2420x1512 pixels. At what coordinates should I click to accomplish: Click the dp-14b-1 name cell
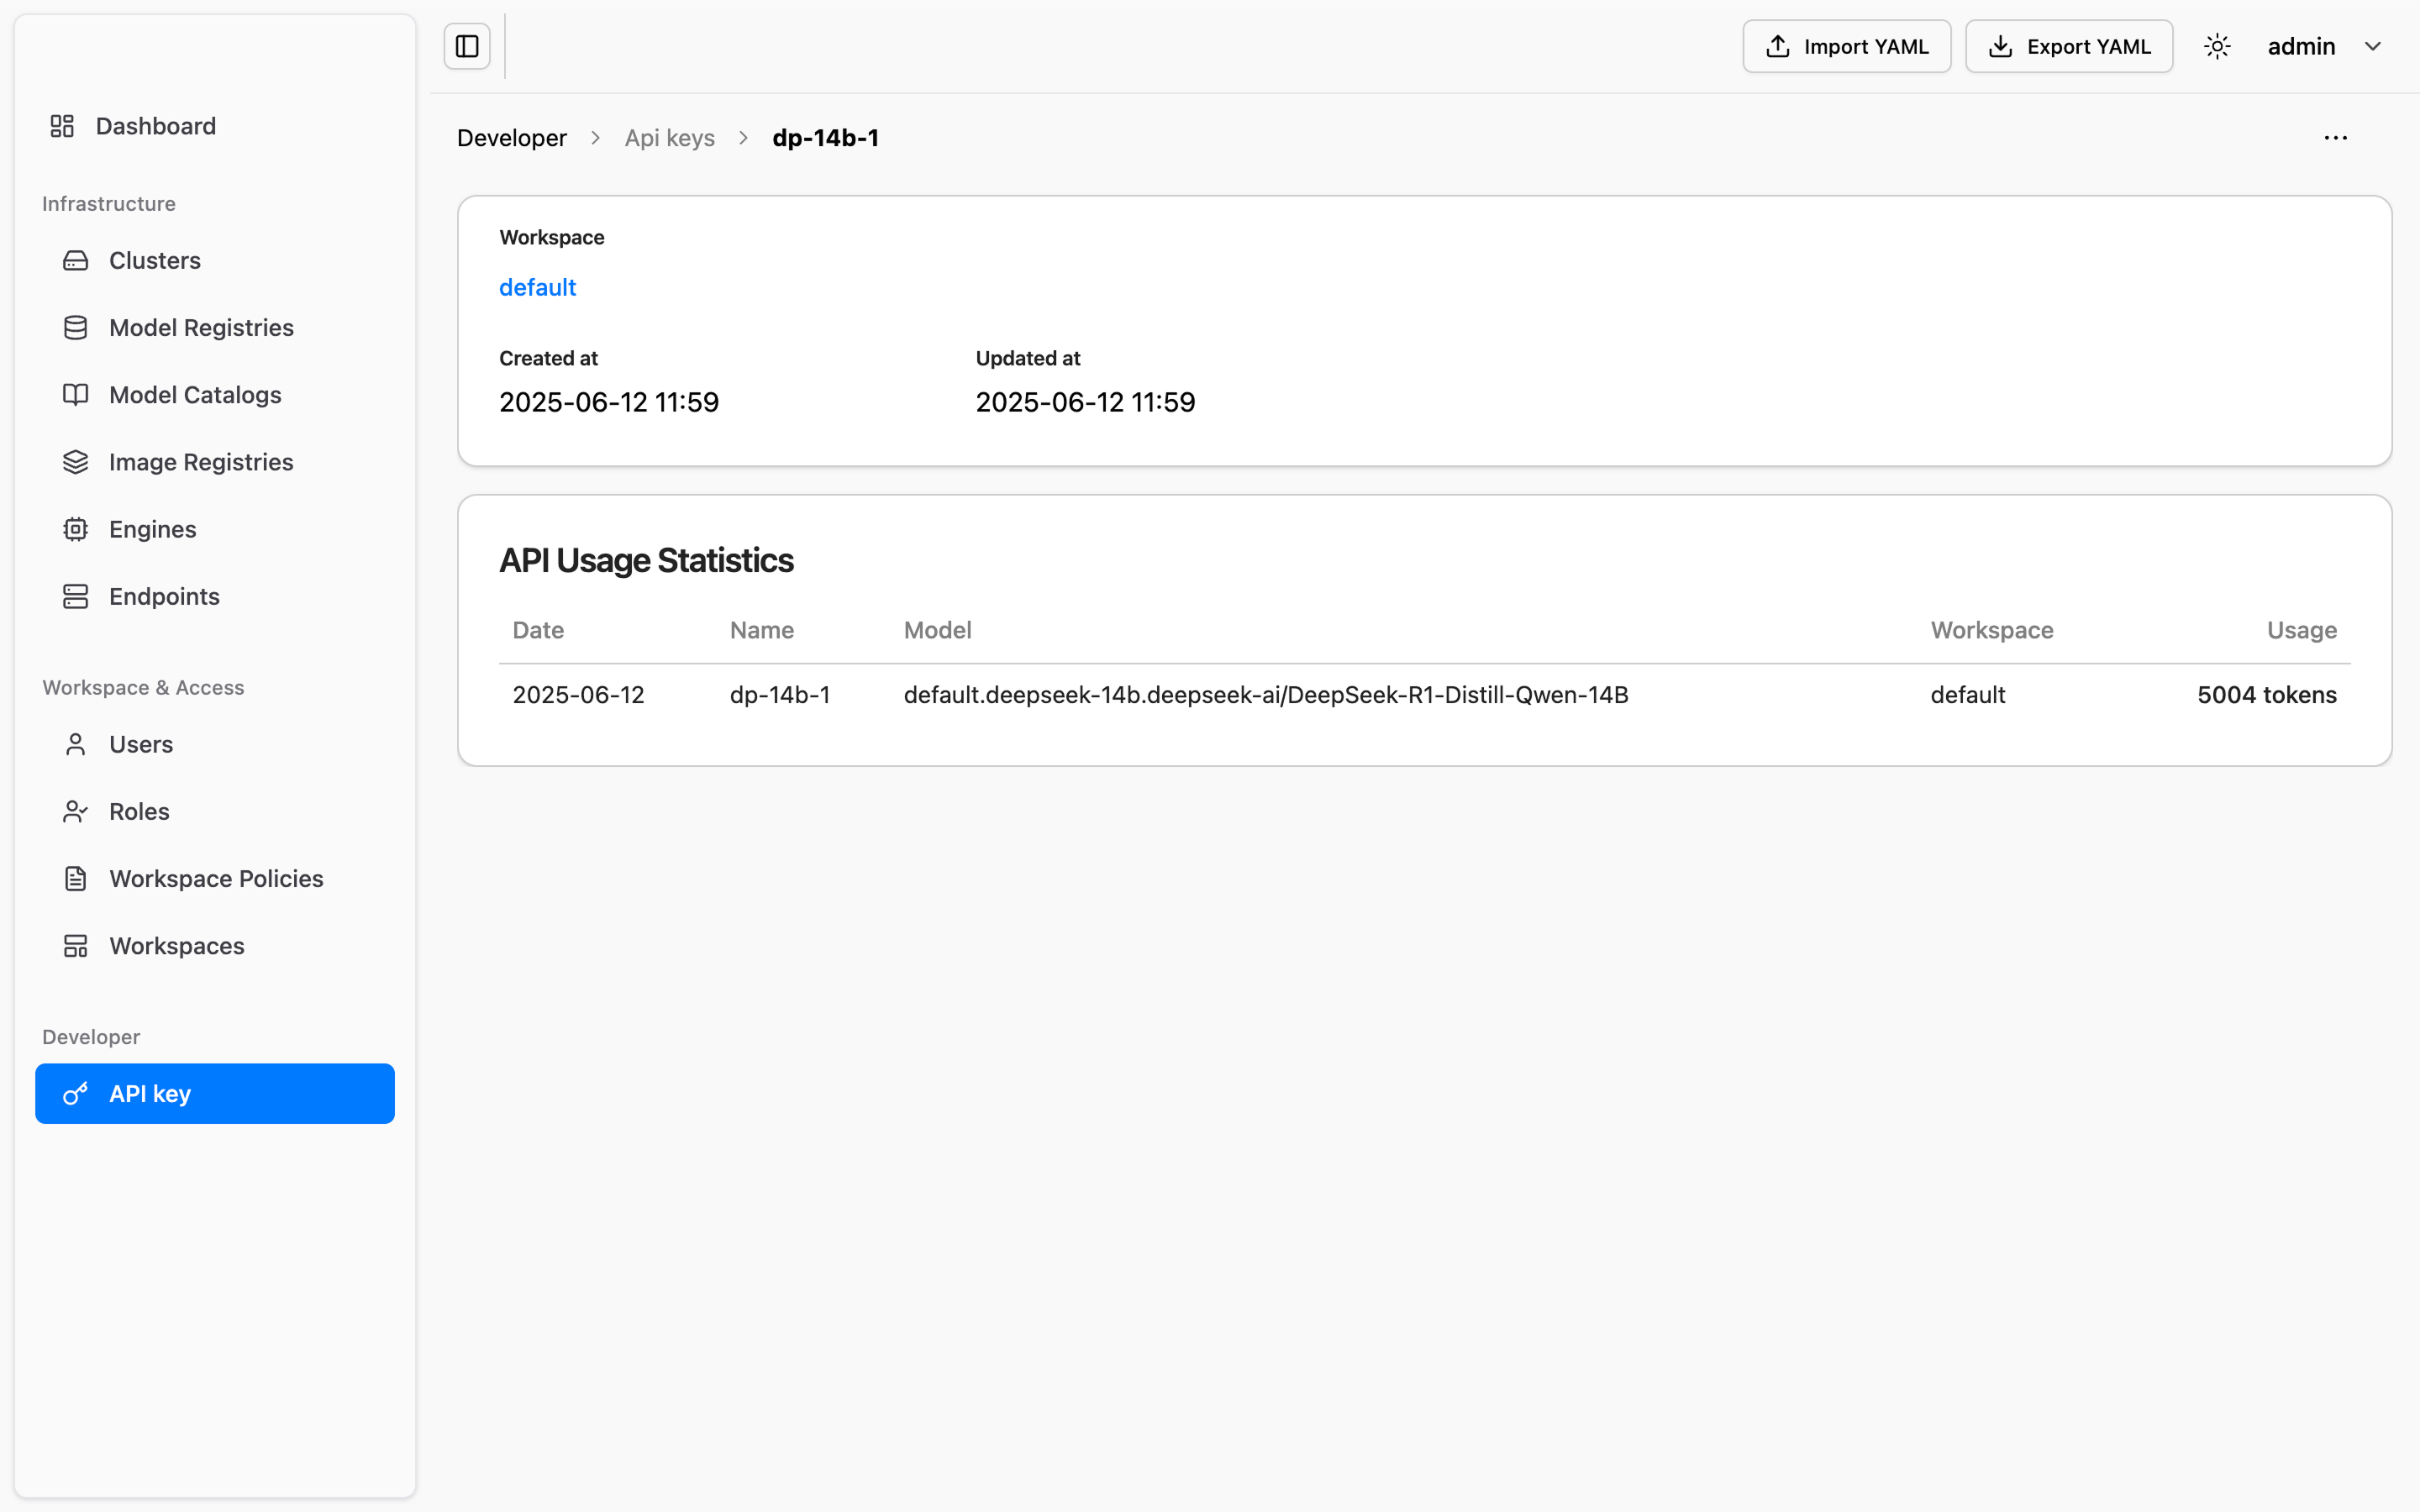tap(779, 695)
